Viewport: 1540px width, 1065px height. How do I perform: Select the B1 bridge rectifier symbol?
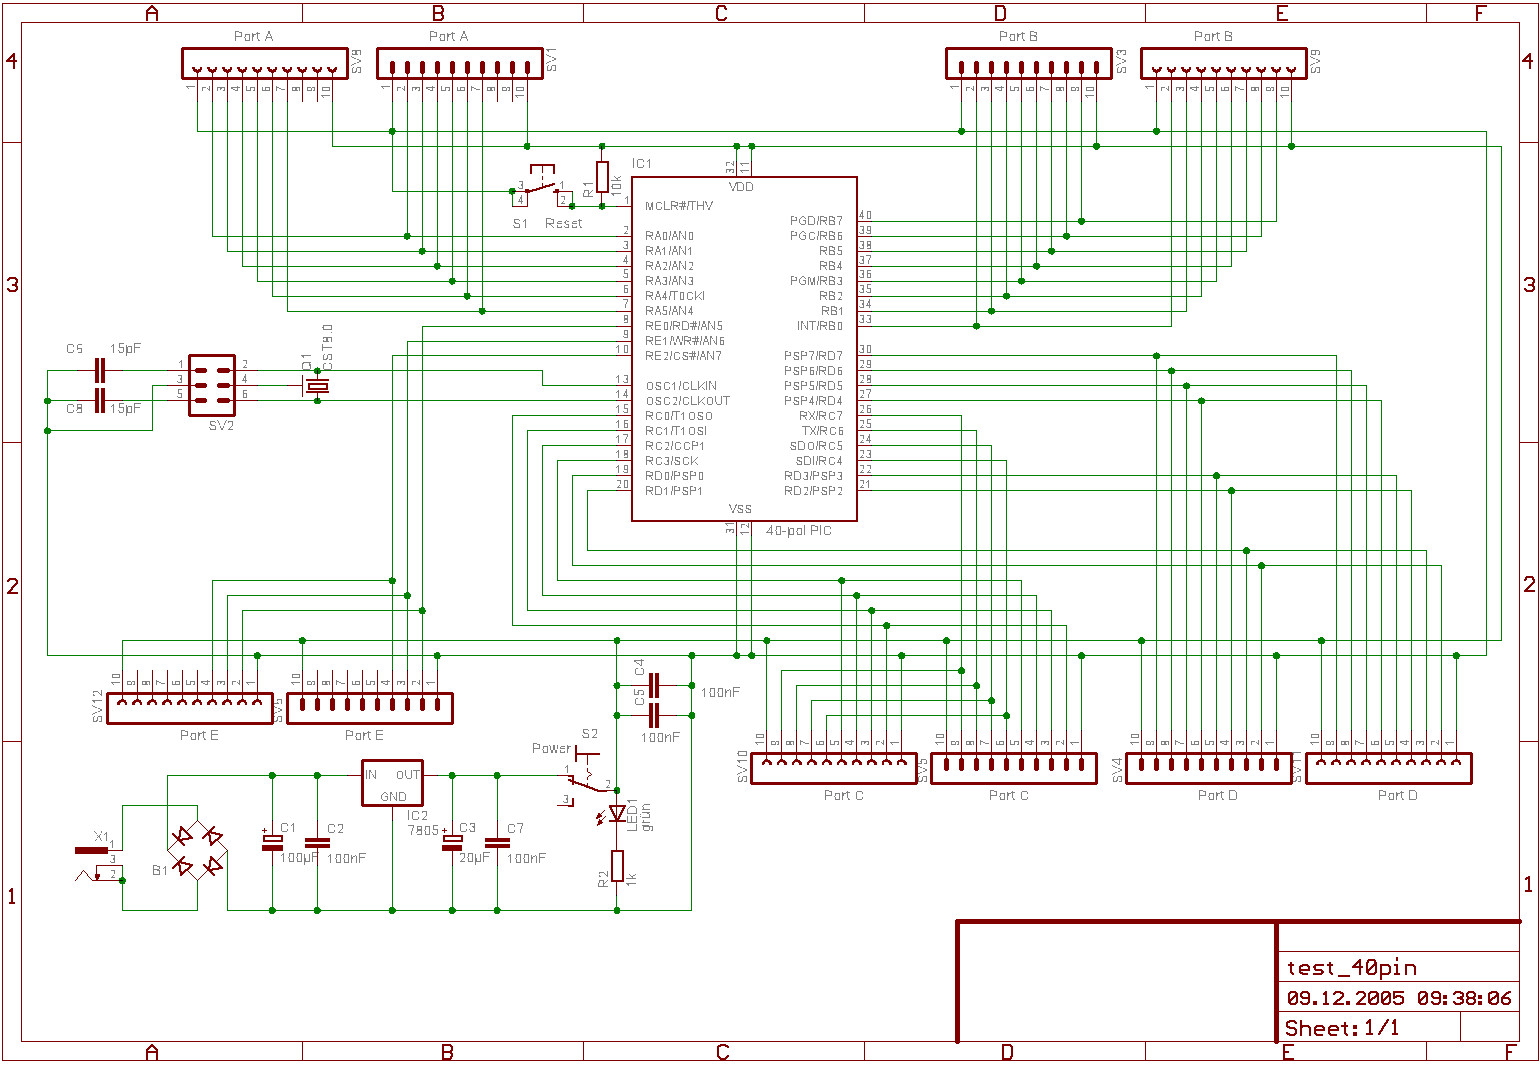pos(197,850)
